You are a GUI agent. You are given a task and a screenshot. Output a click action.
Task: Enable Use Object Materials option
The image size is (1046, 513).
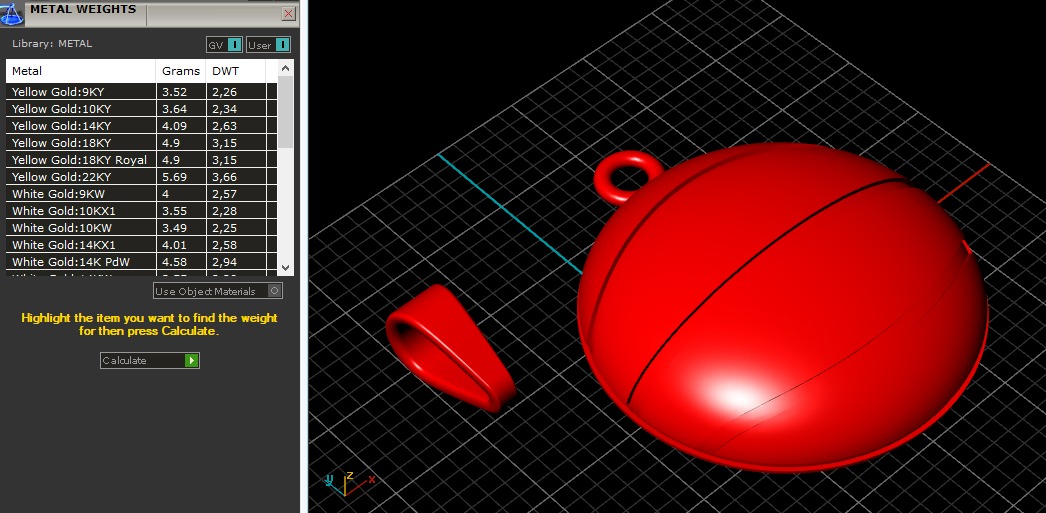pos(218,291)
